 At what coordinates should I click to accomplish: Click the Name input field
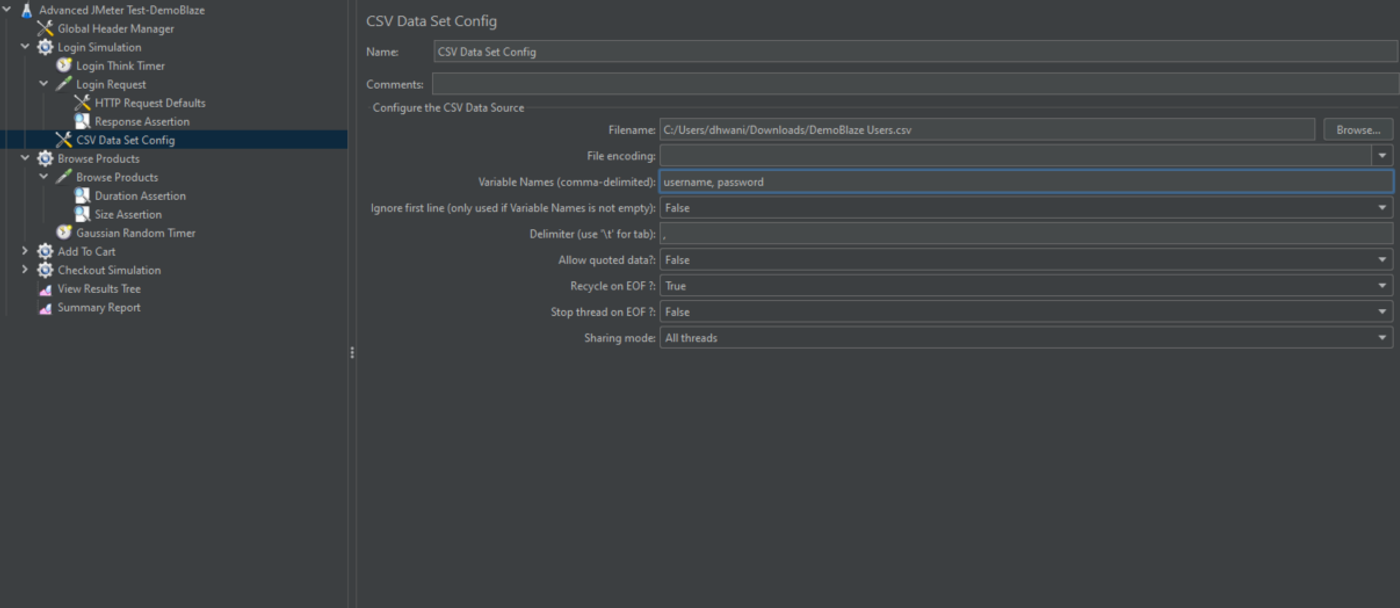[x=915, y=51]
